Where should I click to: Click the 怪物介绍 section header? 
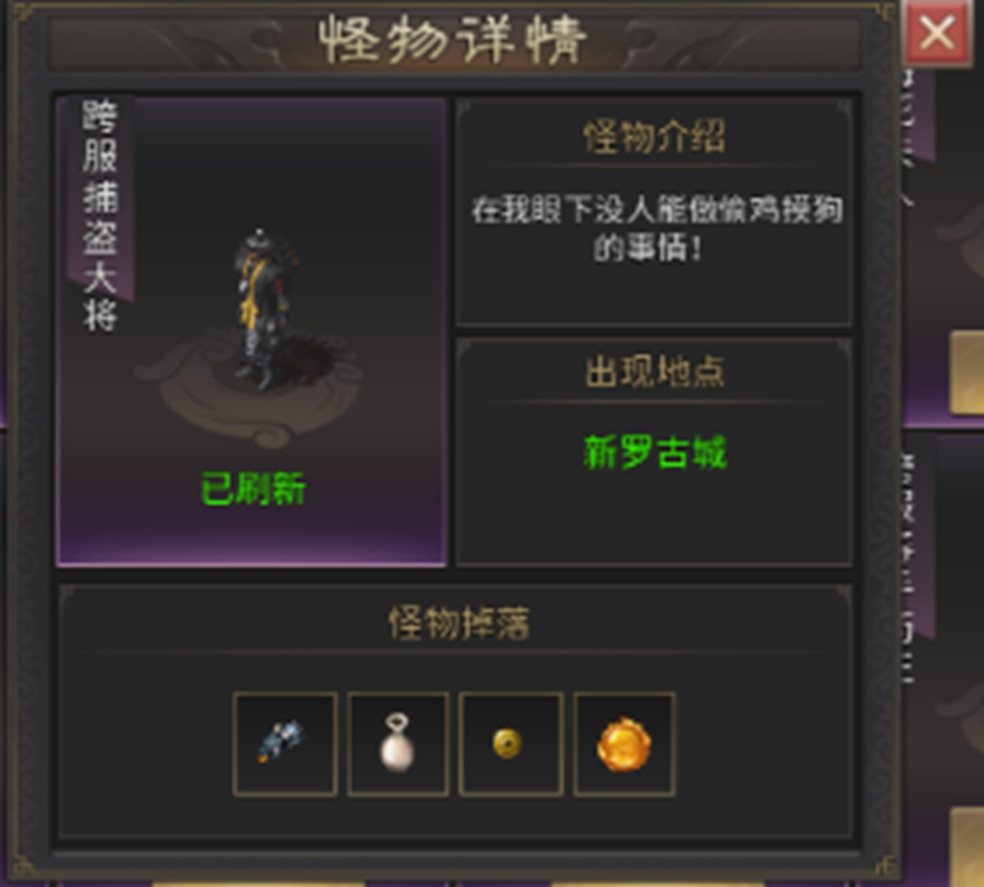coord(654,136)
